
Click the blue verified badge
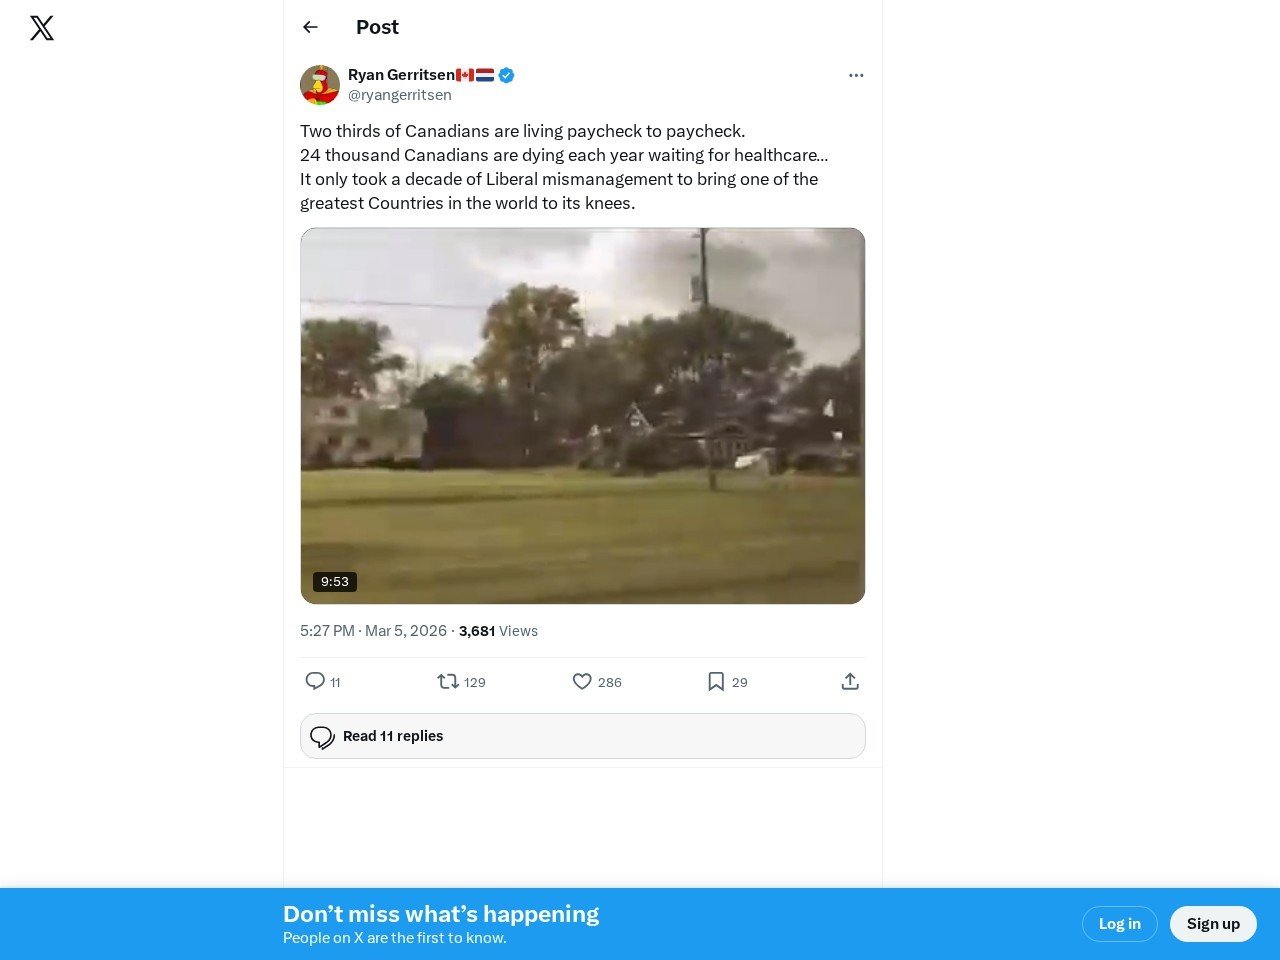click(x=507, y=75)
